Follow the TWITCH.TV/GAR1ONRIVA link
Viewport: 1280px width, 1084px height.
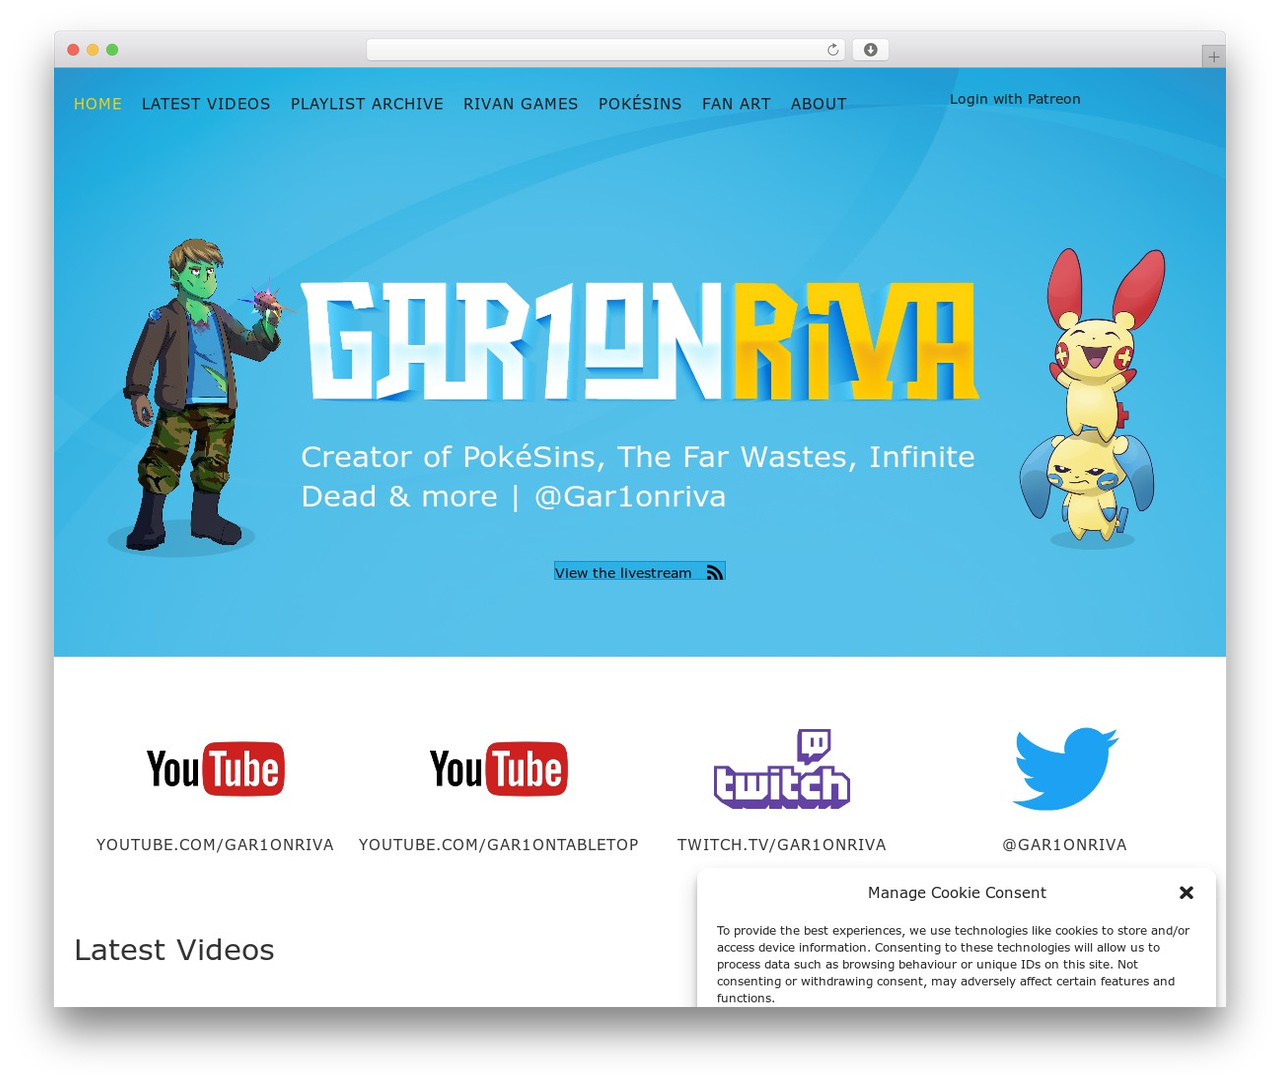pyautogui.click(x=782, y=845)
